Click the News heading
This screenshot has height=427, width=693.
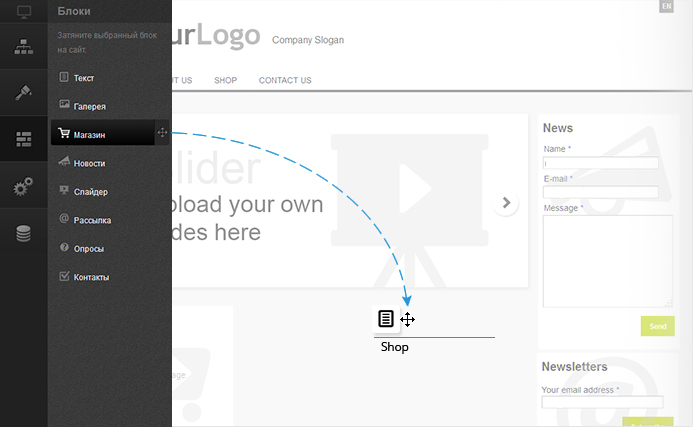pos(558,128)
